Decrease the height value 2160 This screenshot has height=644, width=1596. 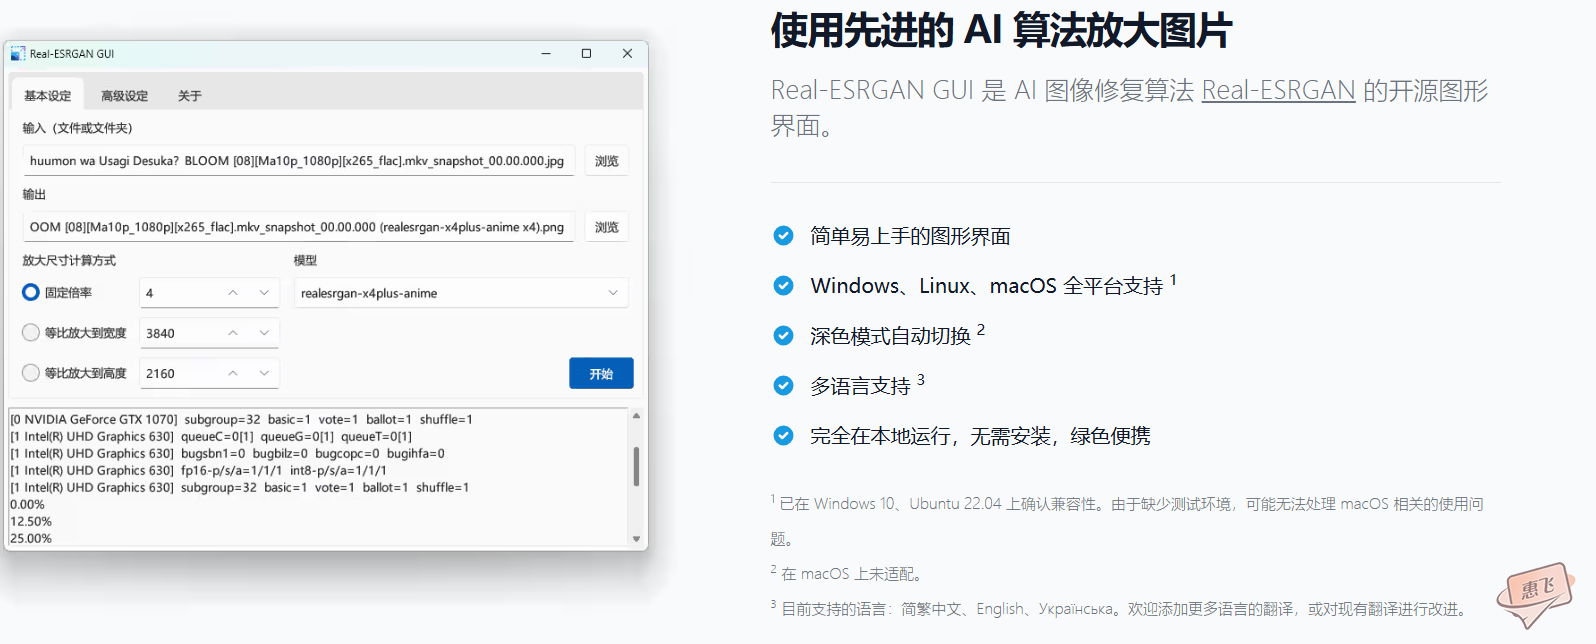tap(264, 373)
